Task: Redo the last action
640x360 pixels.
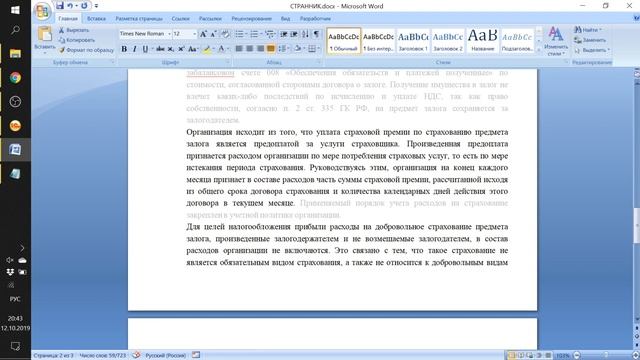Action: pyautogui.click(x=84, y=6)
